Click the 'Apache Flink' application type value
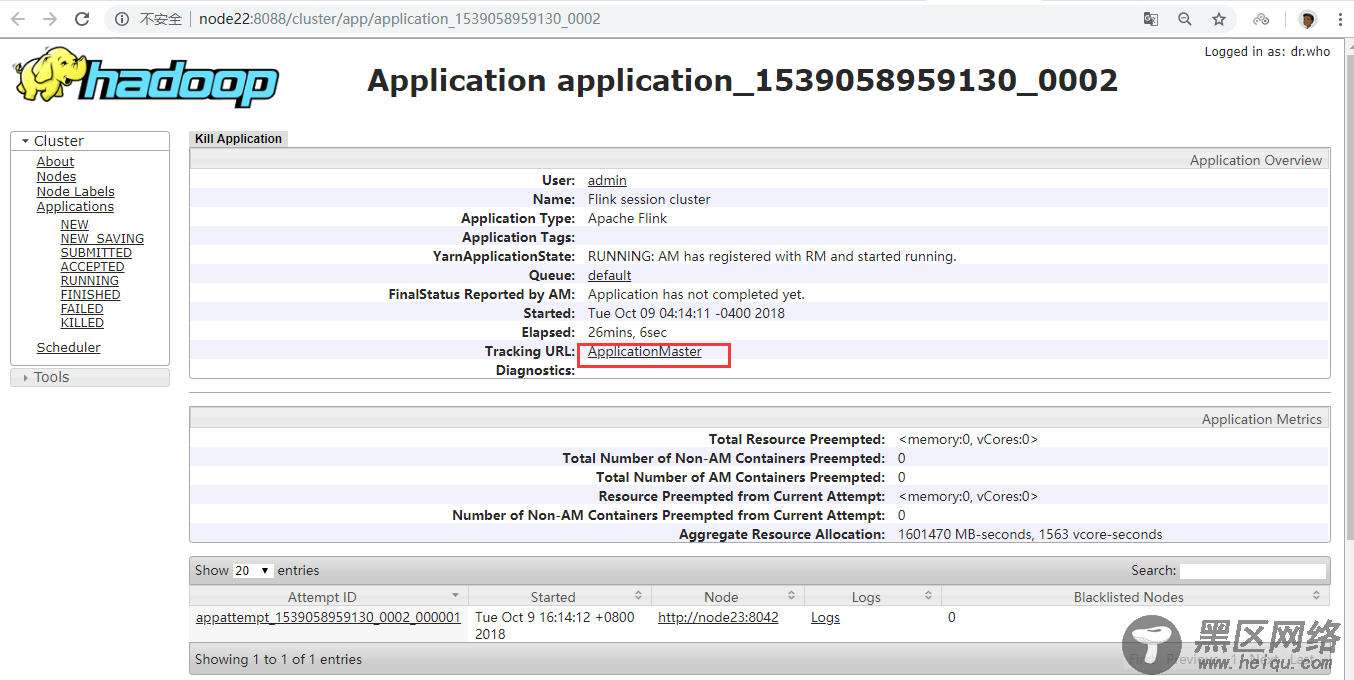 tap(628, 219)
